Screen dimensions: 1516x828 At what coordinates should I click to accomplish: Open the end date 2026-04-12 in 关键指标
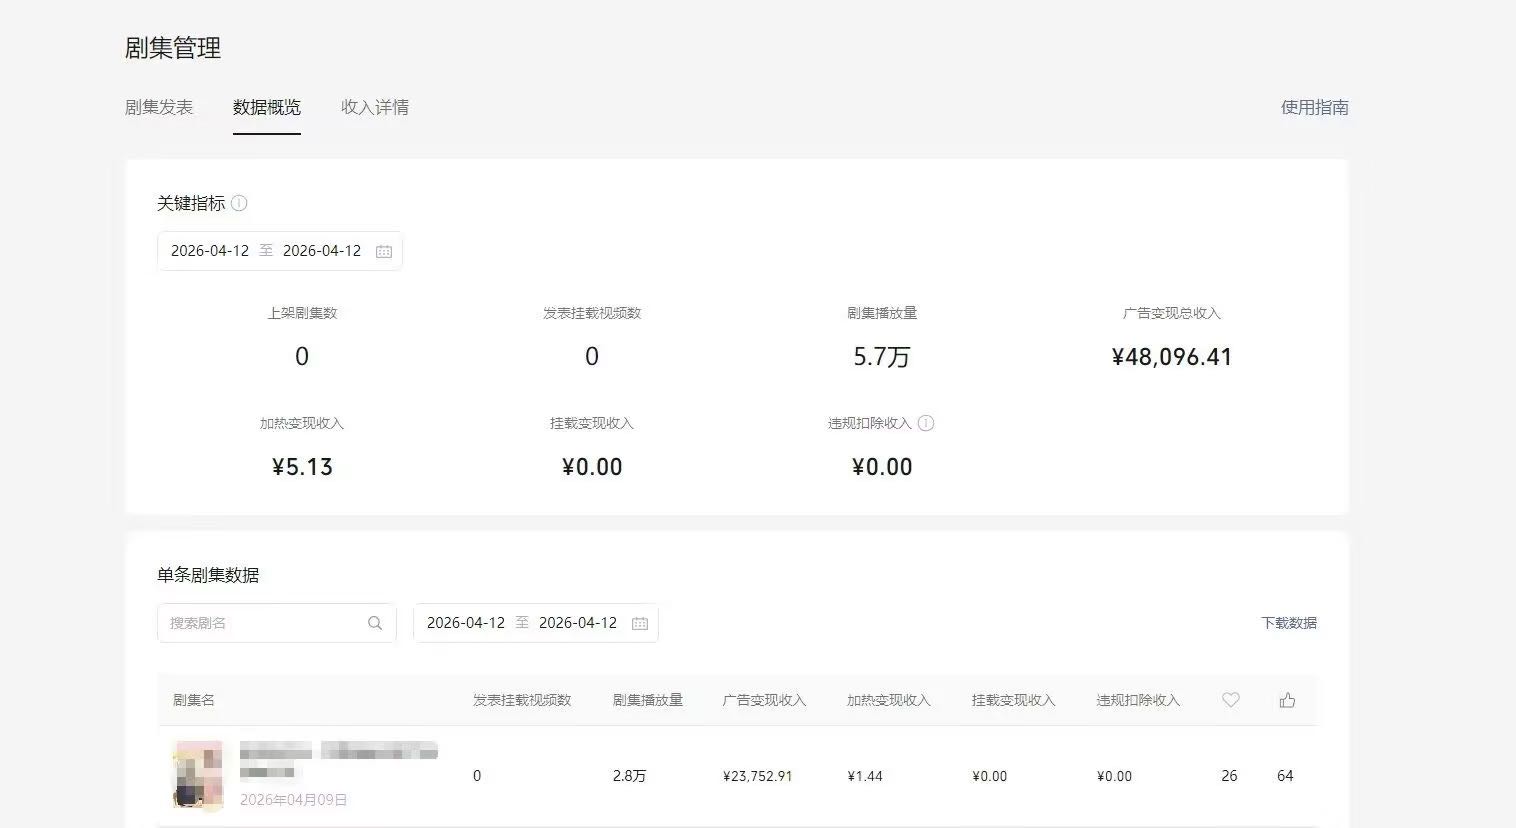[x=322, y=251]
